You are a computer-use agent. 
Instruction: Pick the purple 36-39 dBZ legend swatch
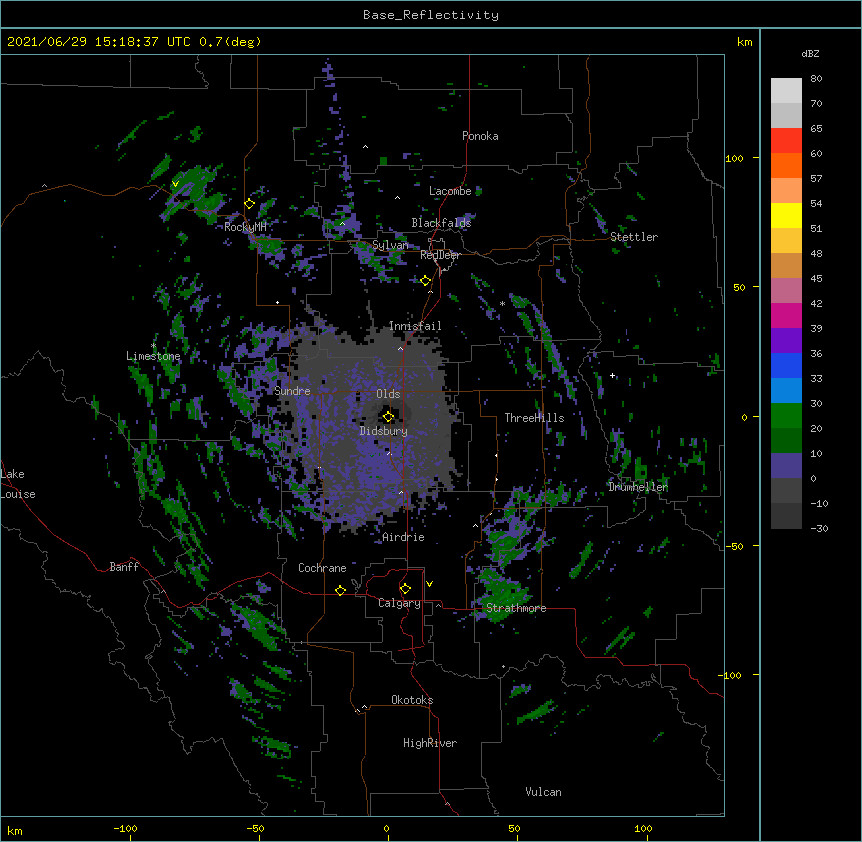click(x=786, y=341)
